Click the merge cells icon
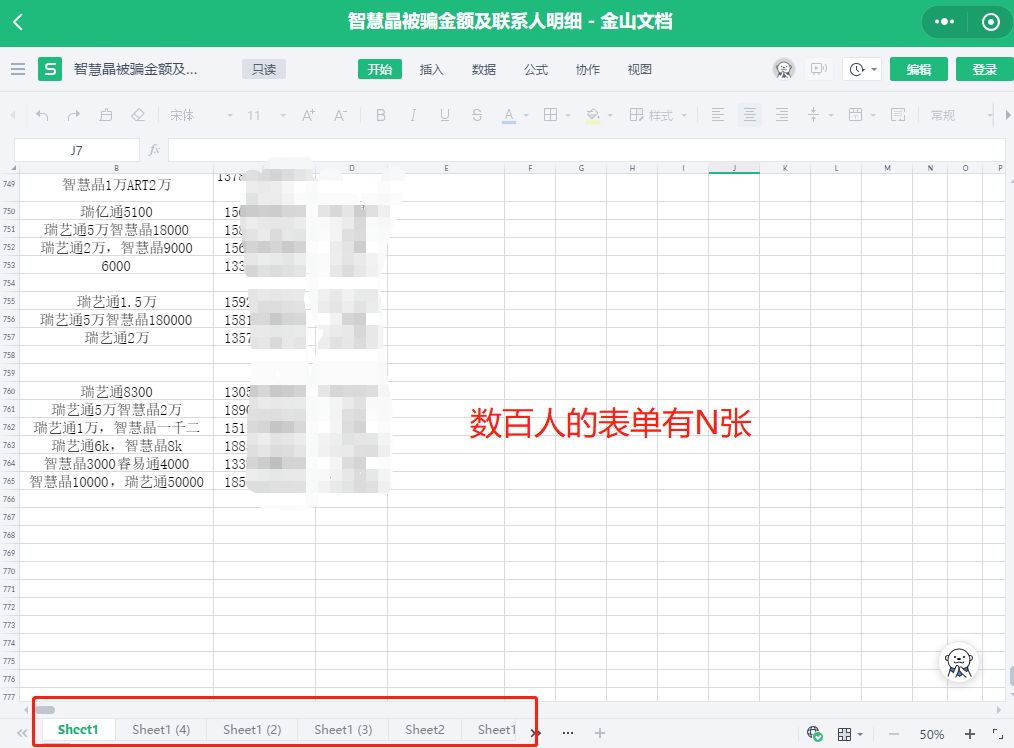The image size is (1014, 748). tap(856, 115)
